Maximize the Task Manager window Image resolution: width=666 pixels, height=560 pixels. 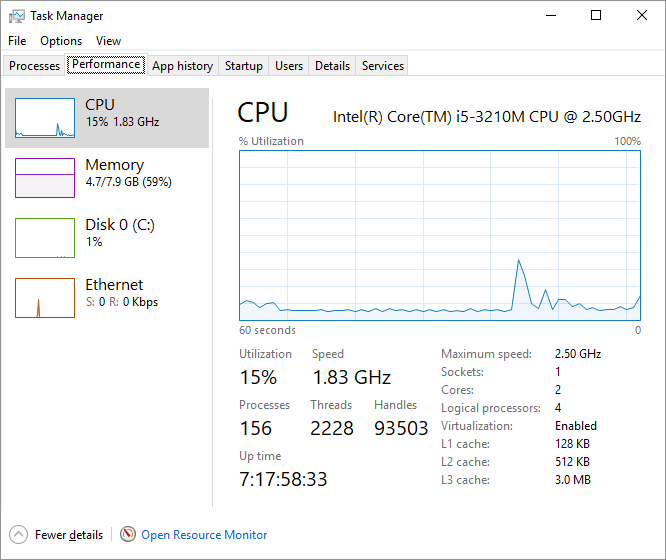point(596,16)
